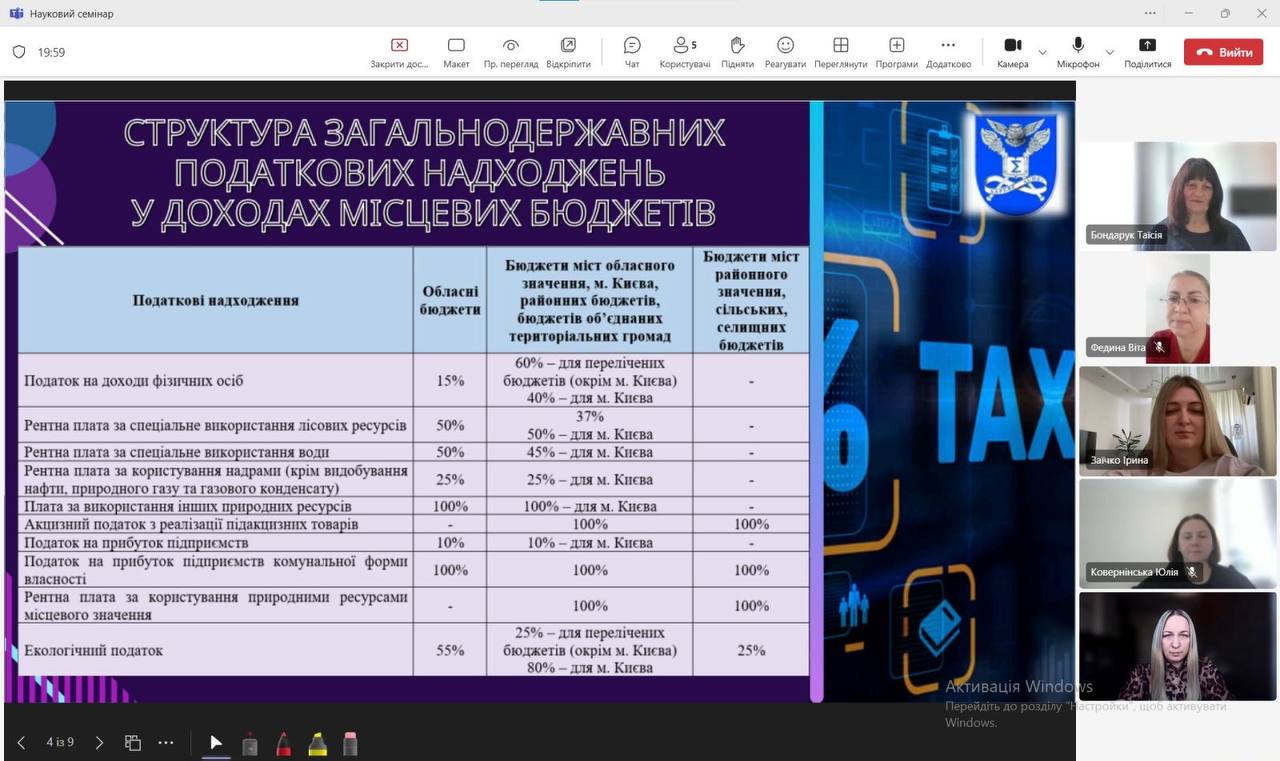Click Закрити доступ to stop sharing
Screen dimensions: 1280x761
[x=399, y=51]
